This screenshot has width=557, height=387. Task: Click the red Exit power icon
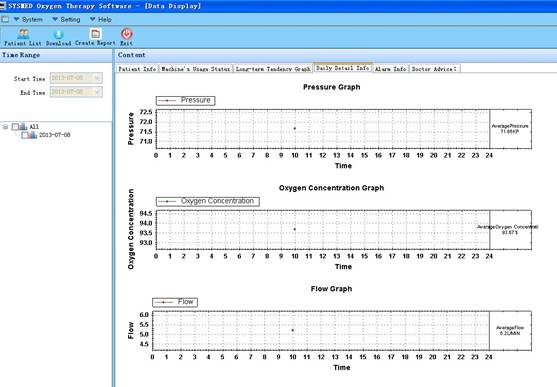(126, 34)
